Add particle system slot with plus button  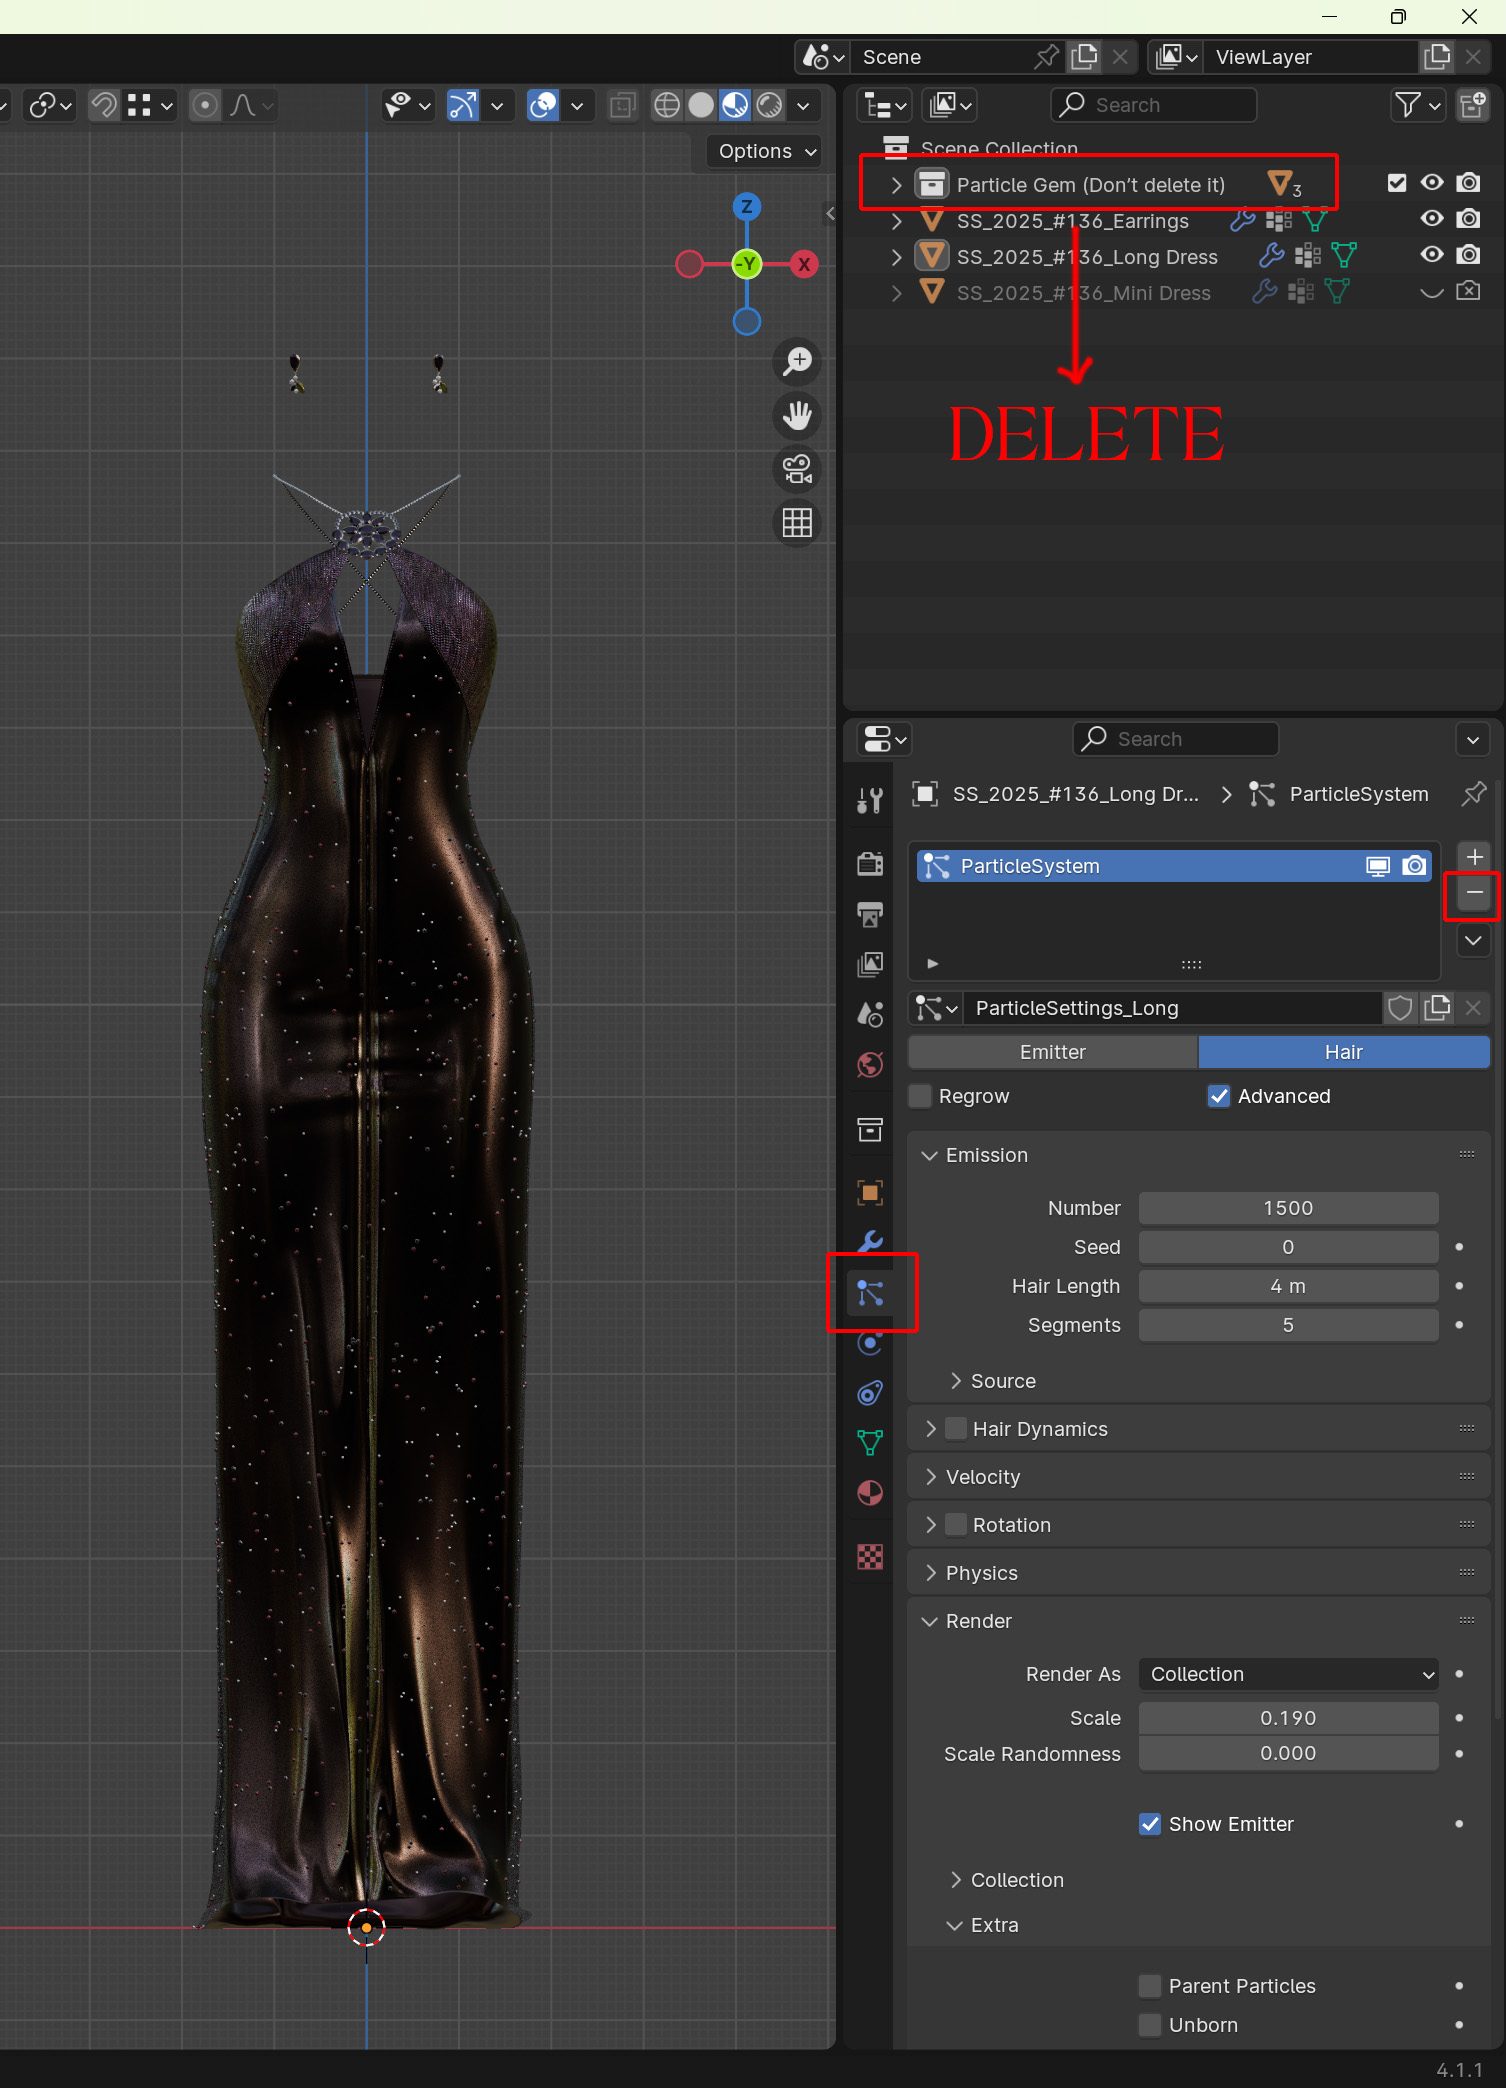[x=1473, y=856]
